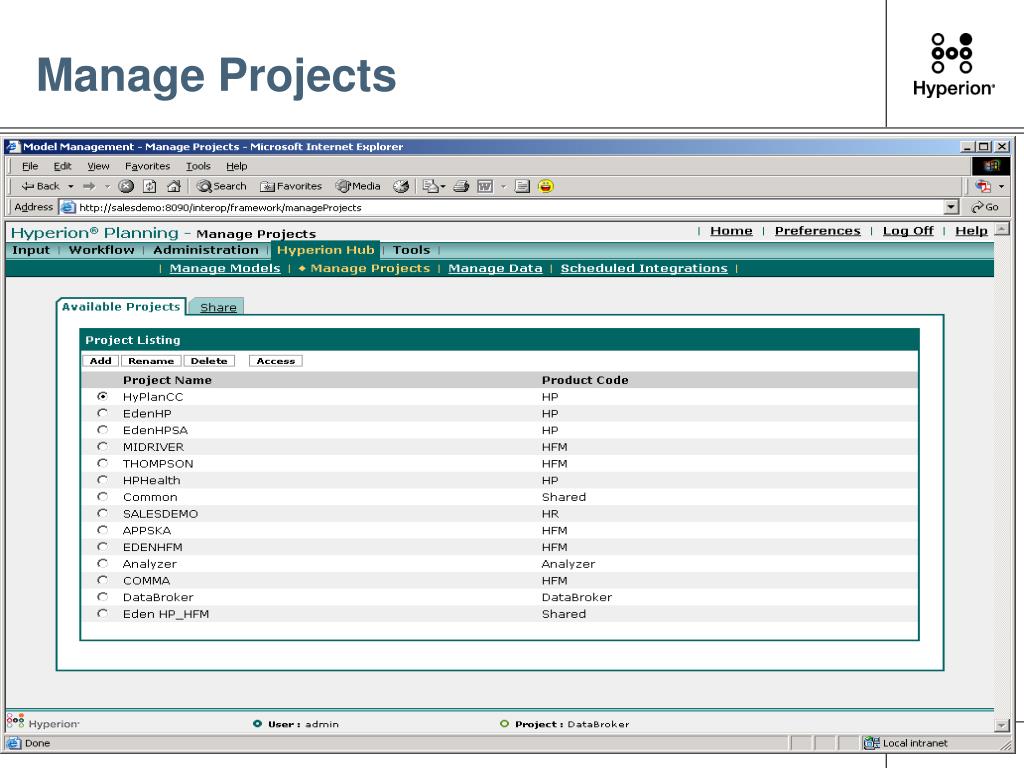Open the Administration navigation tab

[x=206, y=250]
